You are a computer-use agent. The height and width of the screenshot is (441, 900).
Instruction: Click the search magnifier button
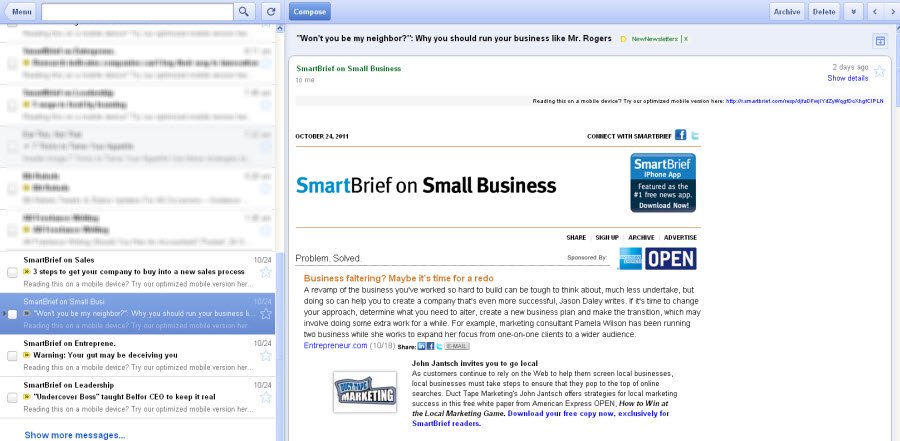(x=244, y=11)
